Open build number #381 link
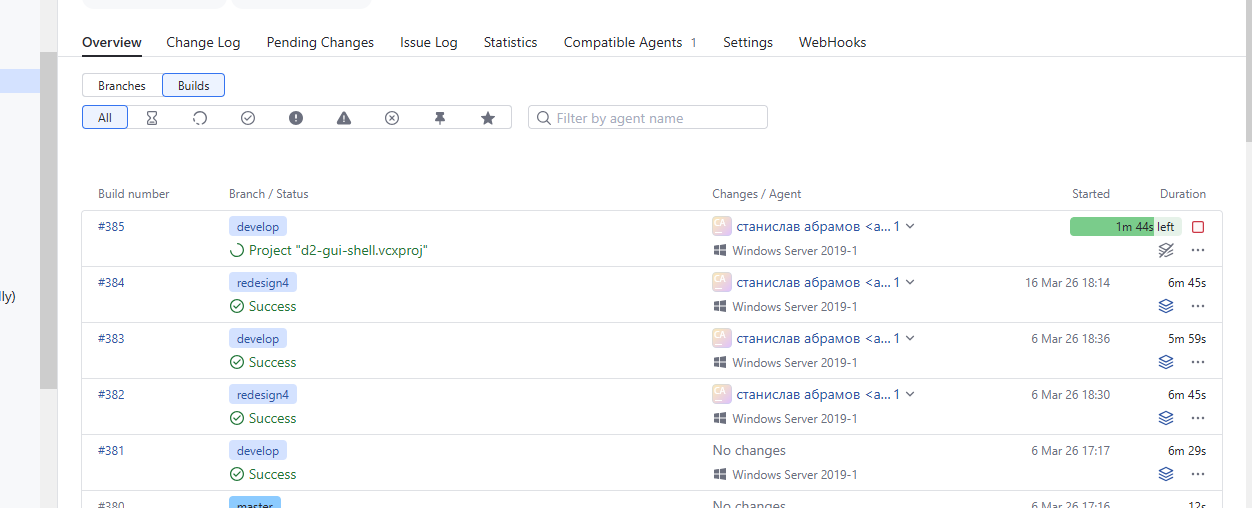 click(111, 450)
